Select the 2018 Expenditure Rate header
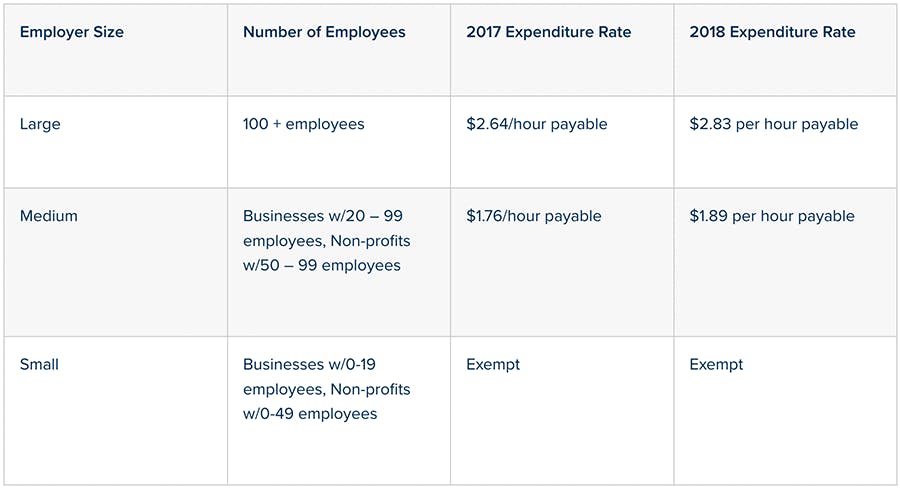 tap(772, 32)
